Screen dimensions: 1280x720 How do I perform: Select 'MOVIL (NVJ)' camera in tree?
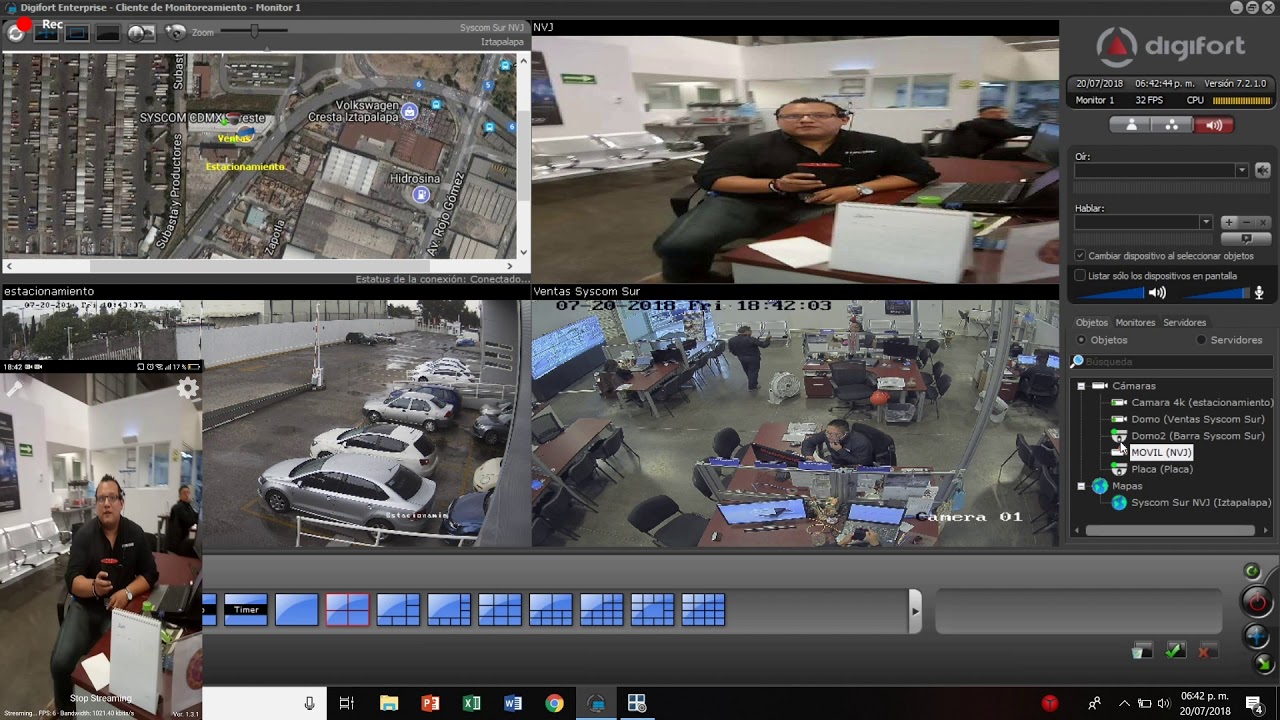coord(1161,453)
